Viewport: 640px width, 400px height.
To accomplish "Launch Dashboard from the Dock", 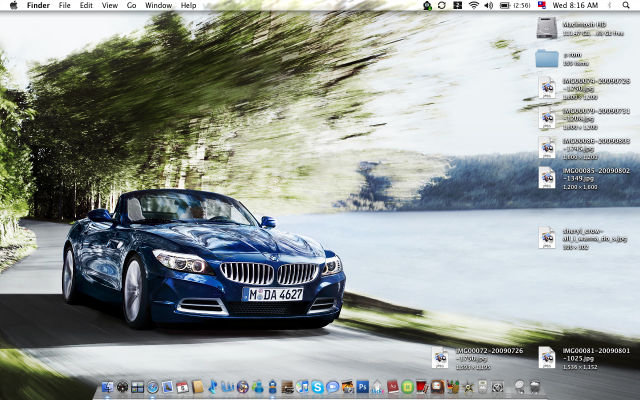I will click(122, 387).
